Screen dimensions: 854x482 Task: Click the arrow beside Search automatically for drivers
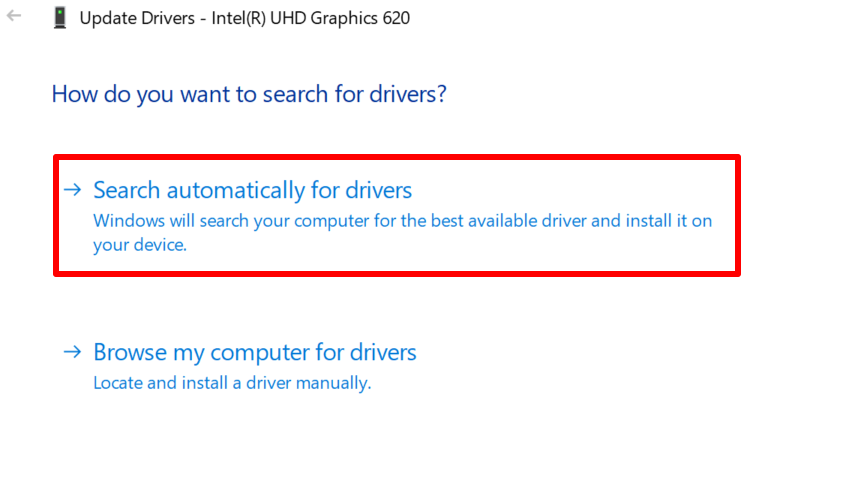(72, 190)
